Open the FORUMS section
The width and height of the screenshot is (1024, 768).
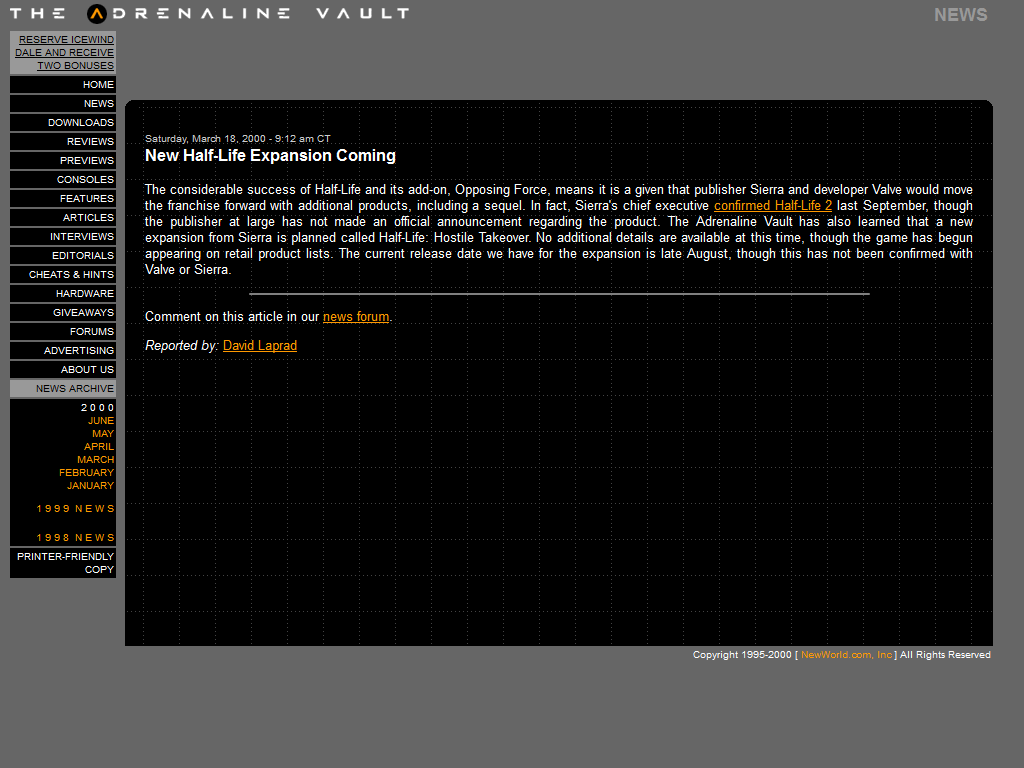[63, 331]
